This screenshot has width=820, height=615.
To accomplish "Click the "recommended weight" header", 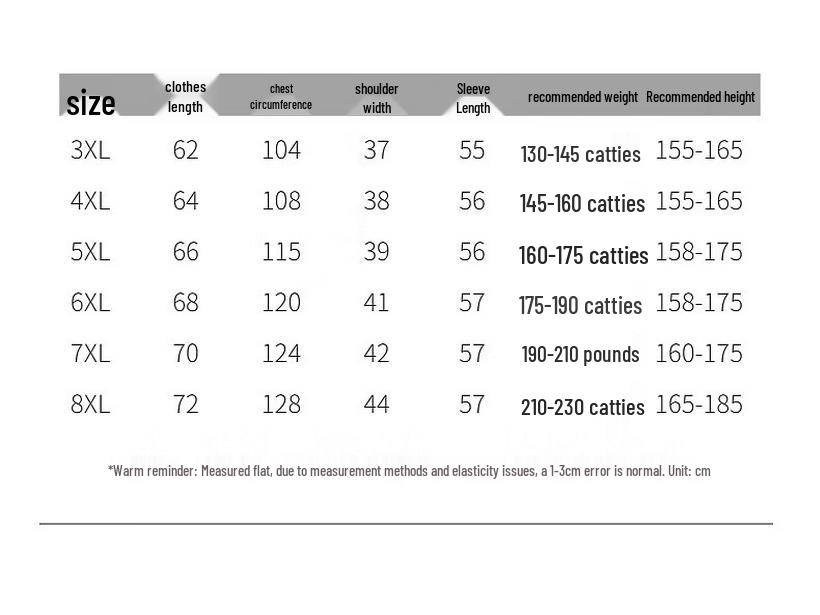I will coord(582,97).
